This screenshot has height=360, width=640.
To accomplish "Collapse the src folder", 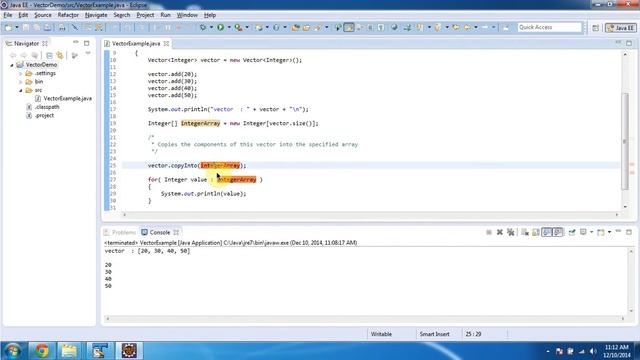I will [x=20, y=90].
